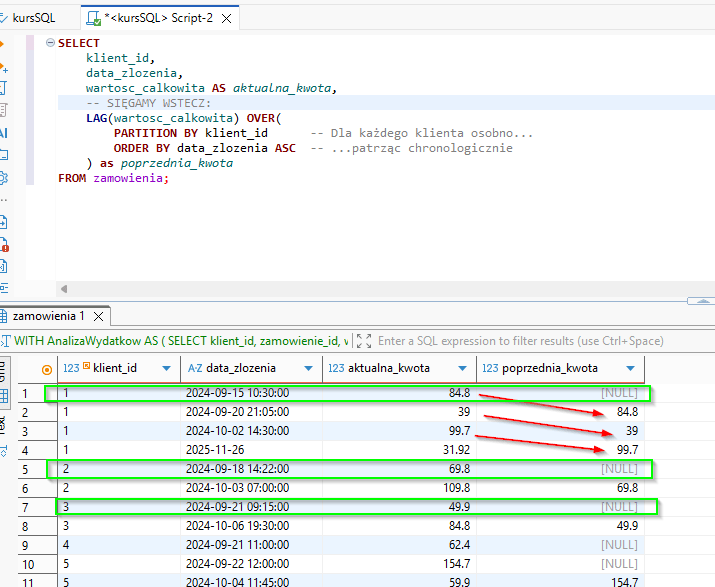Image resolution: width=715 pixels, height=587 pixels.
Task: Click the AI assistant icon in editor sidebar
Action: (3, 133)
